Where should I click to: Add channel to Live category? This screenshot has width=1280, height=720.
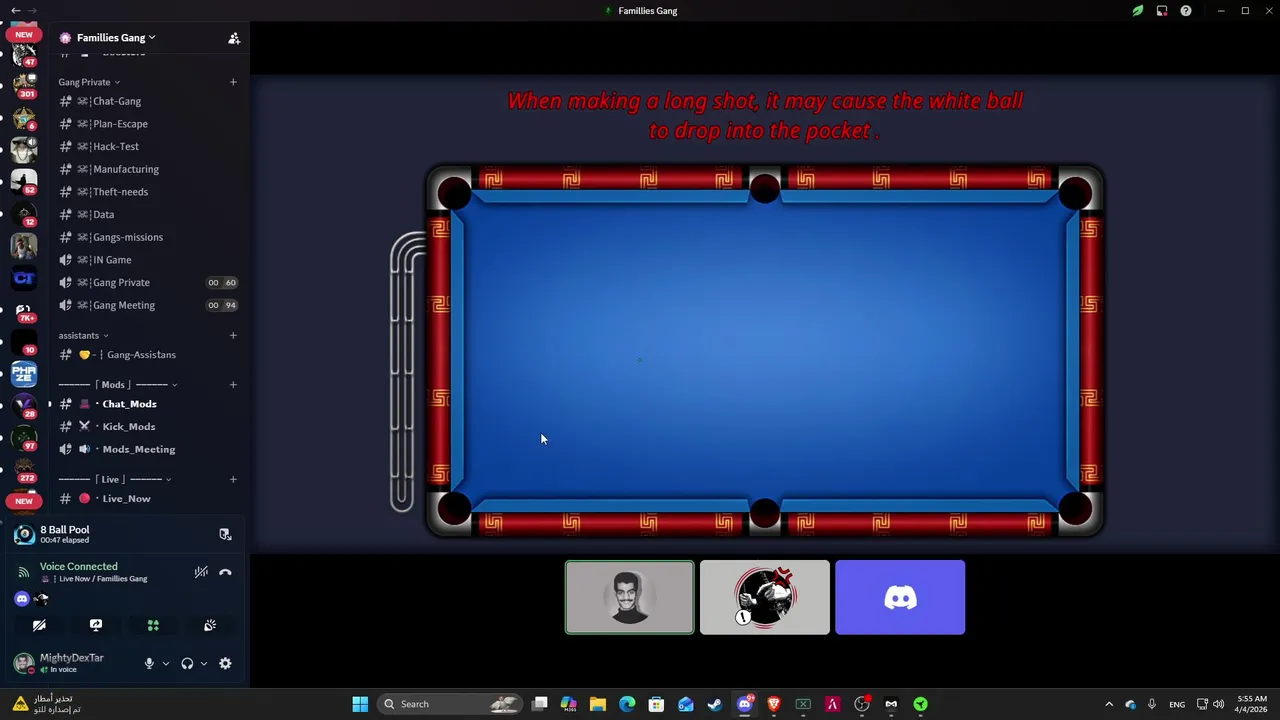click(x=233, y=479)
